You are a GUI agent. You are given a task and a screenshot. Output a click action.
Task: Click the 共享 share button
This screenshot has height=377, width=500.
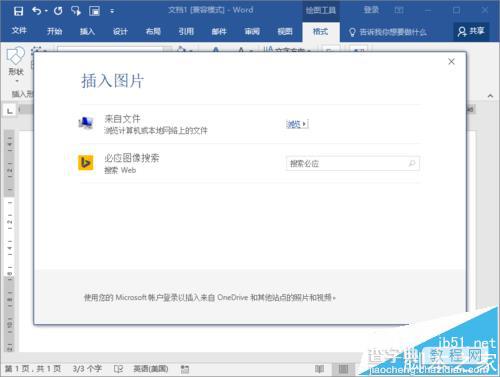(471, 31)
